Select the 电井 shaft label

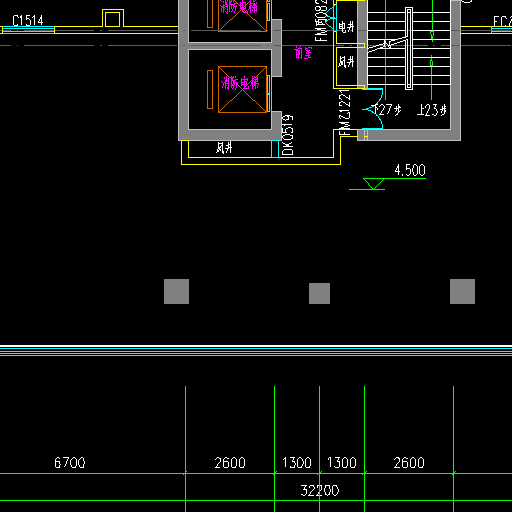[x=346, y=27]
